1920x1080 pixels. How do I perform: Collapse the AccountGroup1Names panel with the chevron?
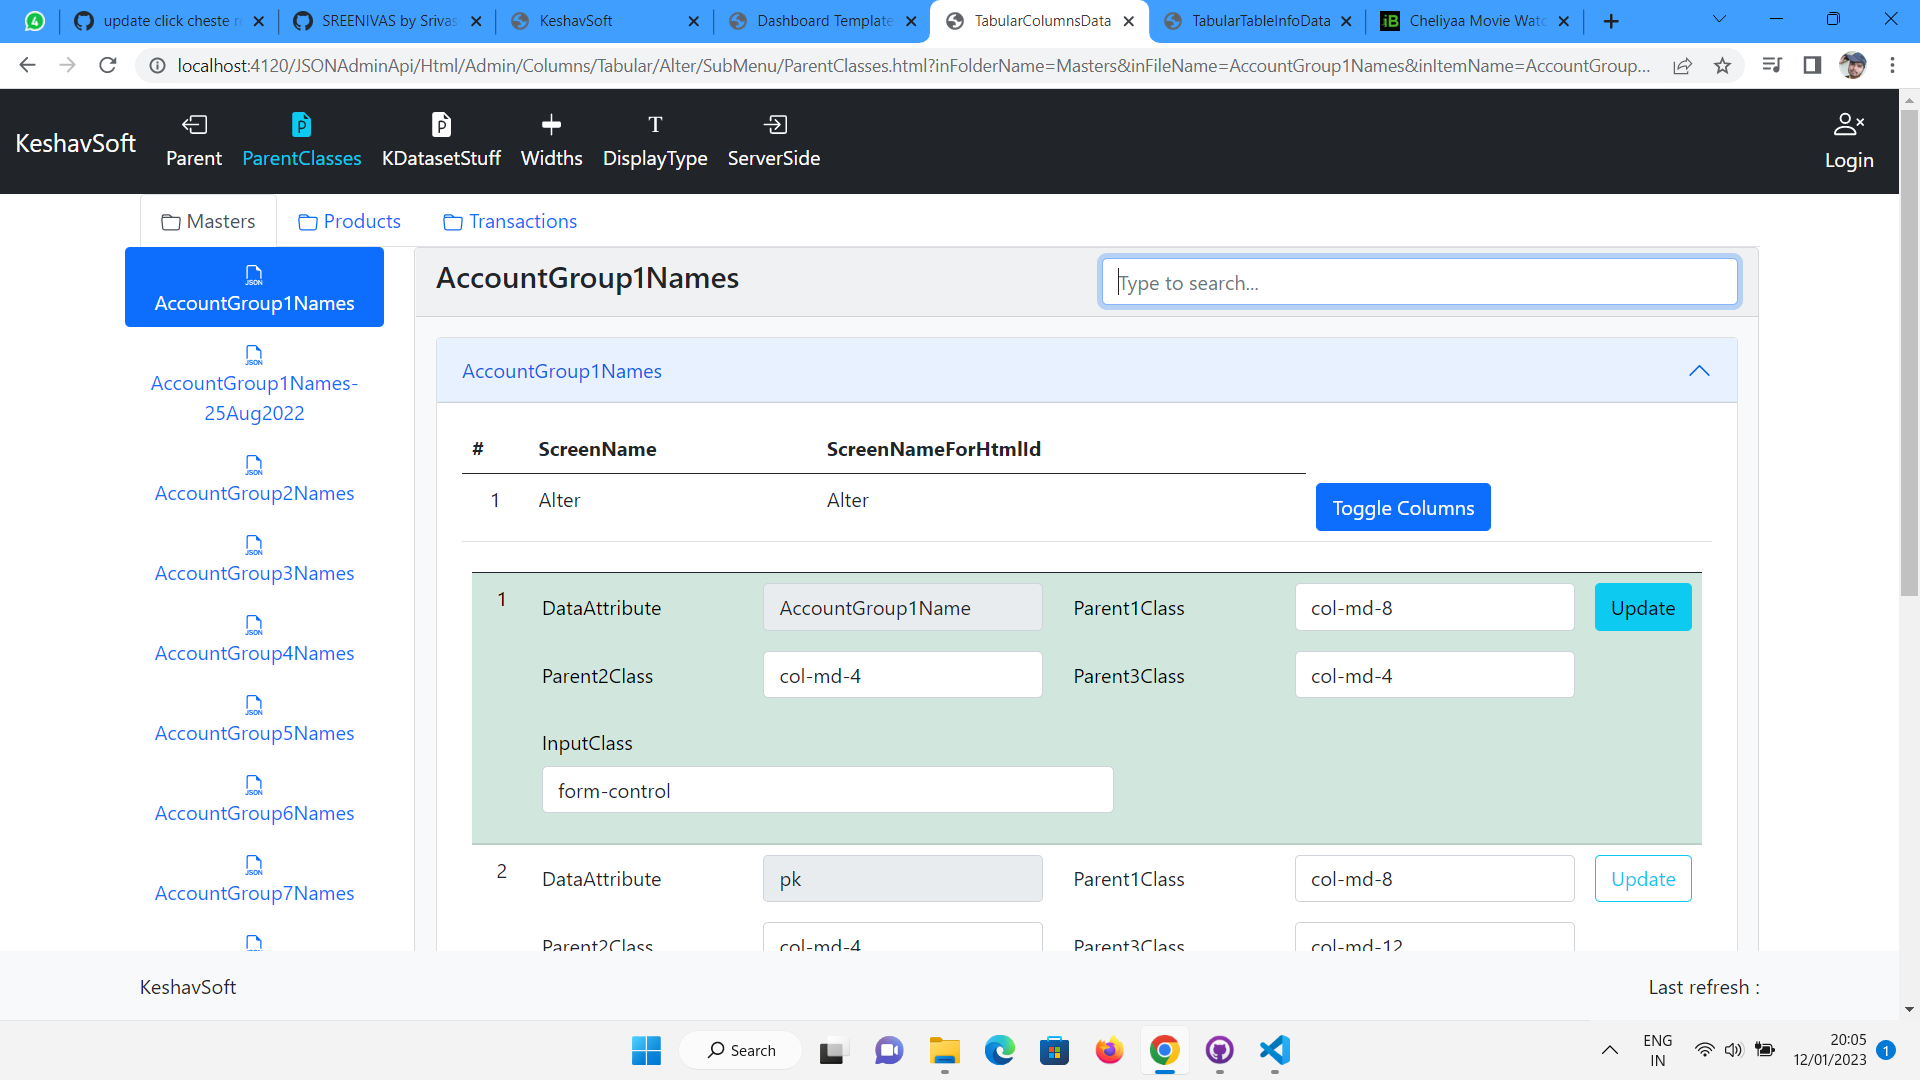tap(1699, 370)
